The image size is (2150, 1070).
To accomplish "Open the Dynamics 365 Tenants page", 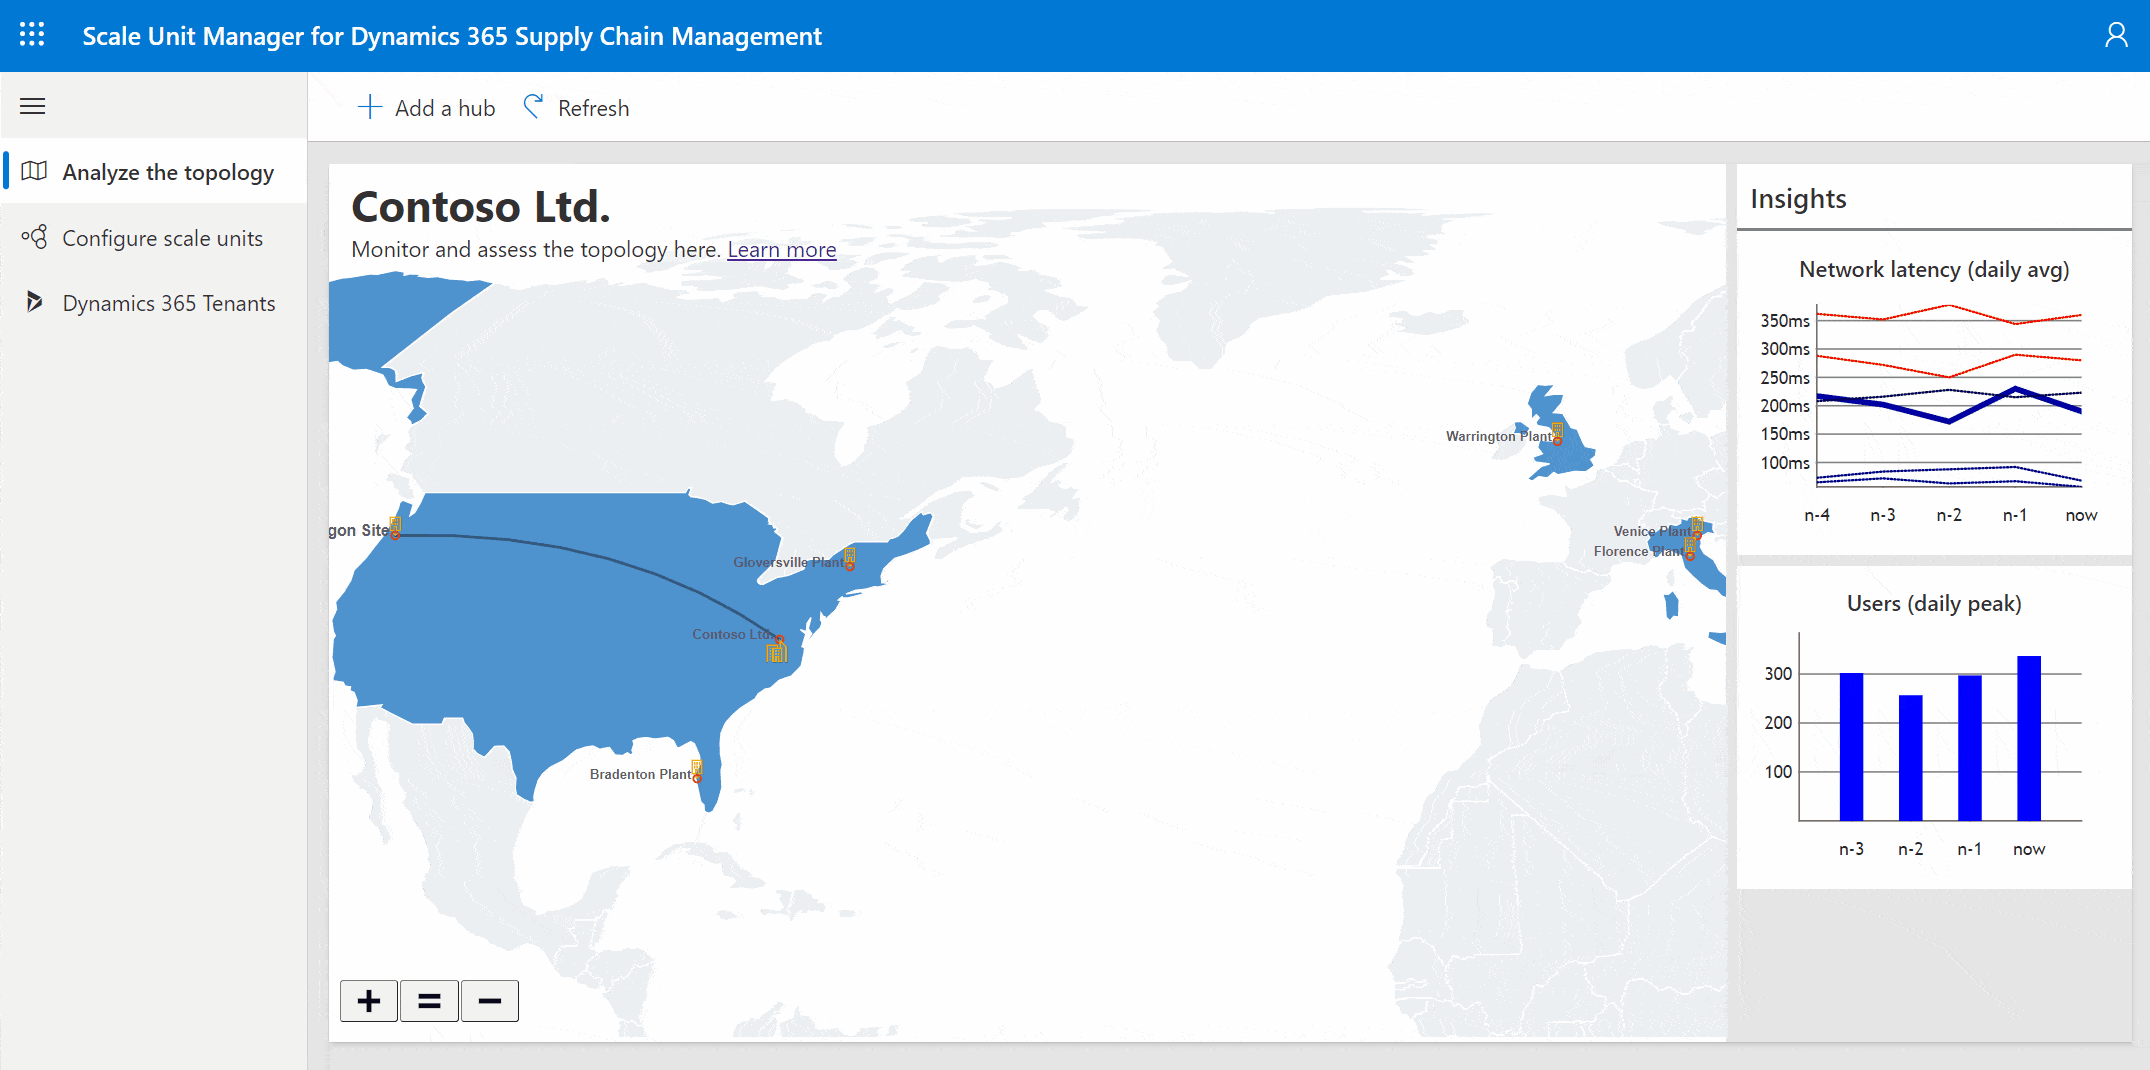I will 168,303.
